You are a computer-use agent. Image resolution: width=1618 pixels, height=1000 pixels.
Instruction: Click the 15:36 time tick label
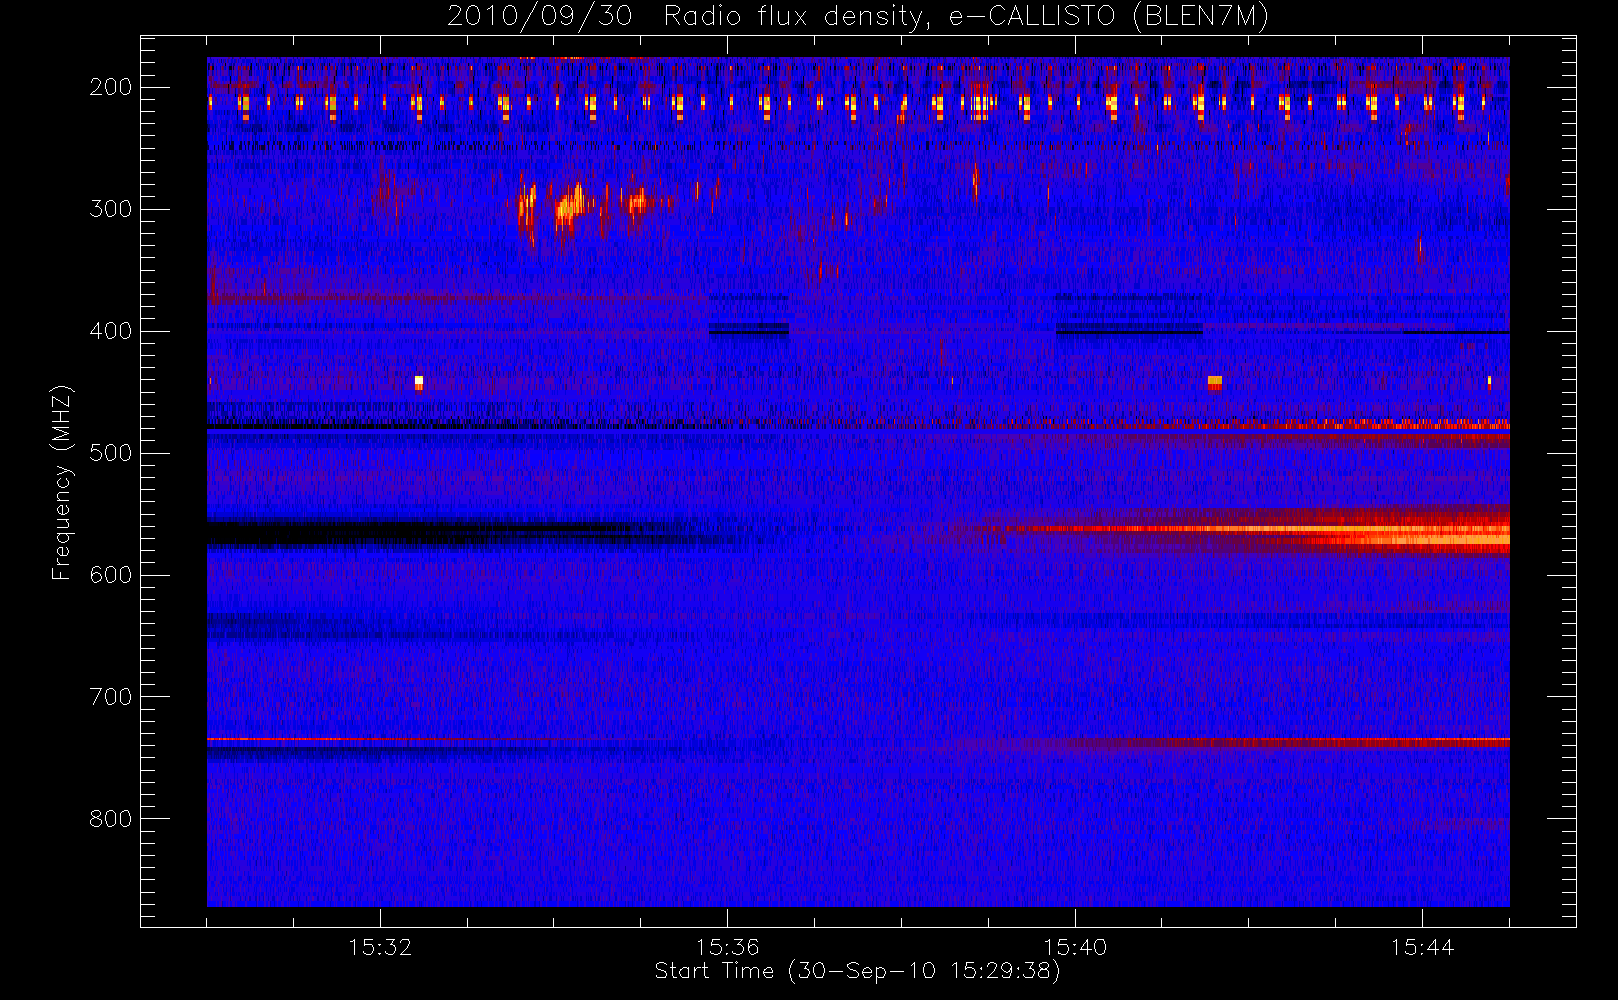click(x=727, y=947)
